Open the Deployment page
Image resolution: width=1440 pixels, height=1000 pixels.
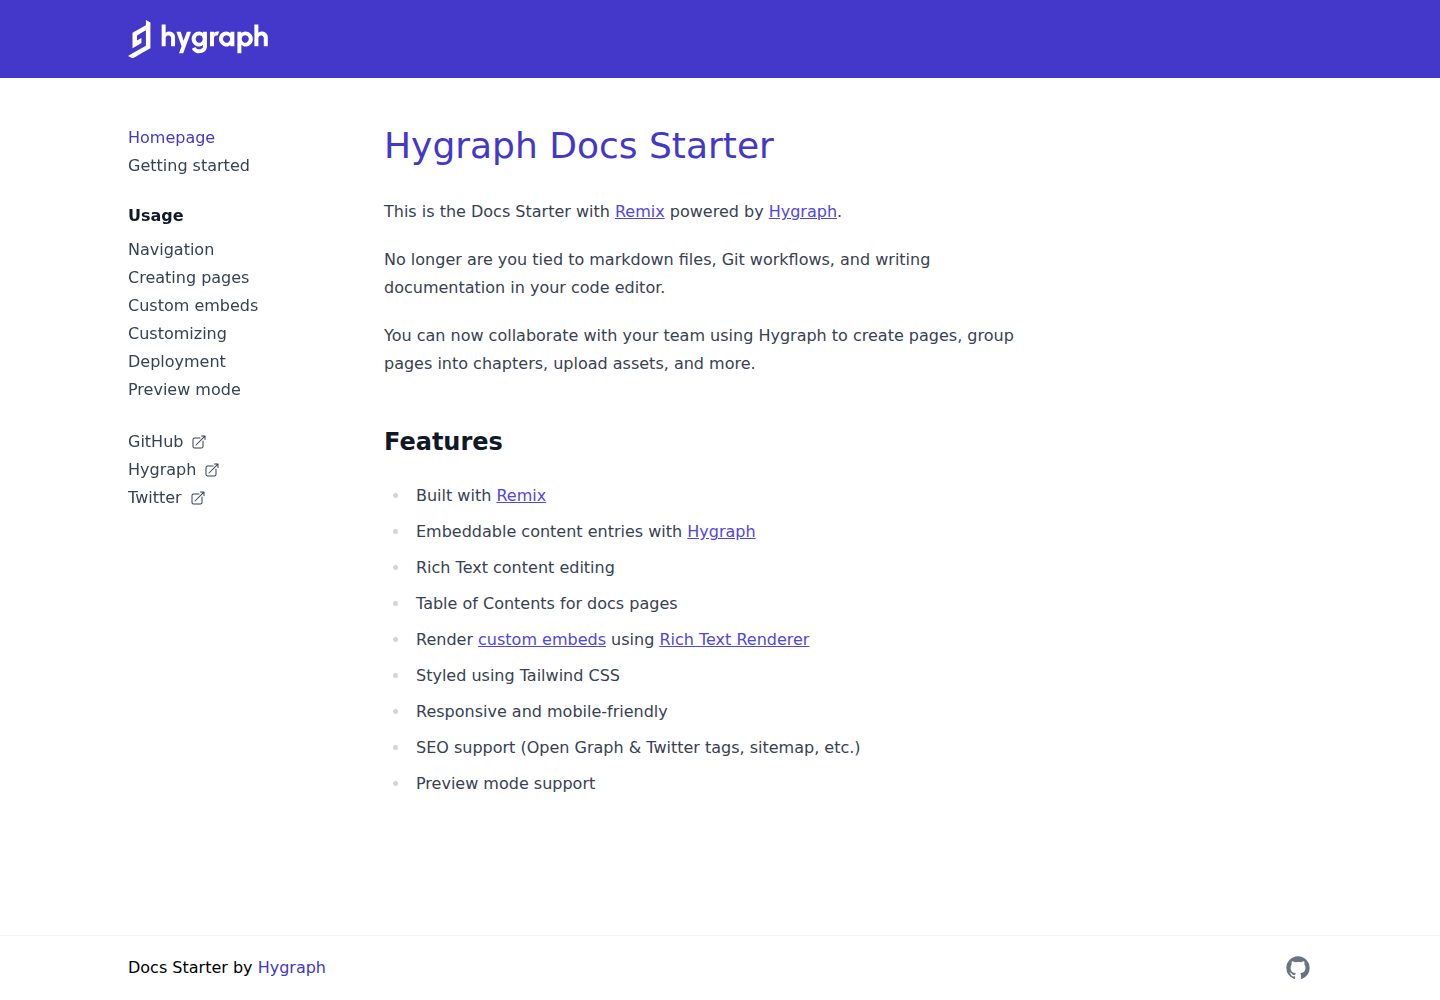(x=177, y=361)
